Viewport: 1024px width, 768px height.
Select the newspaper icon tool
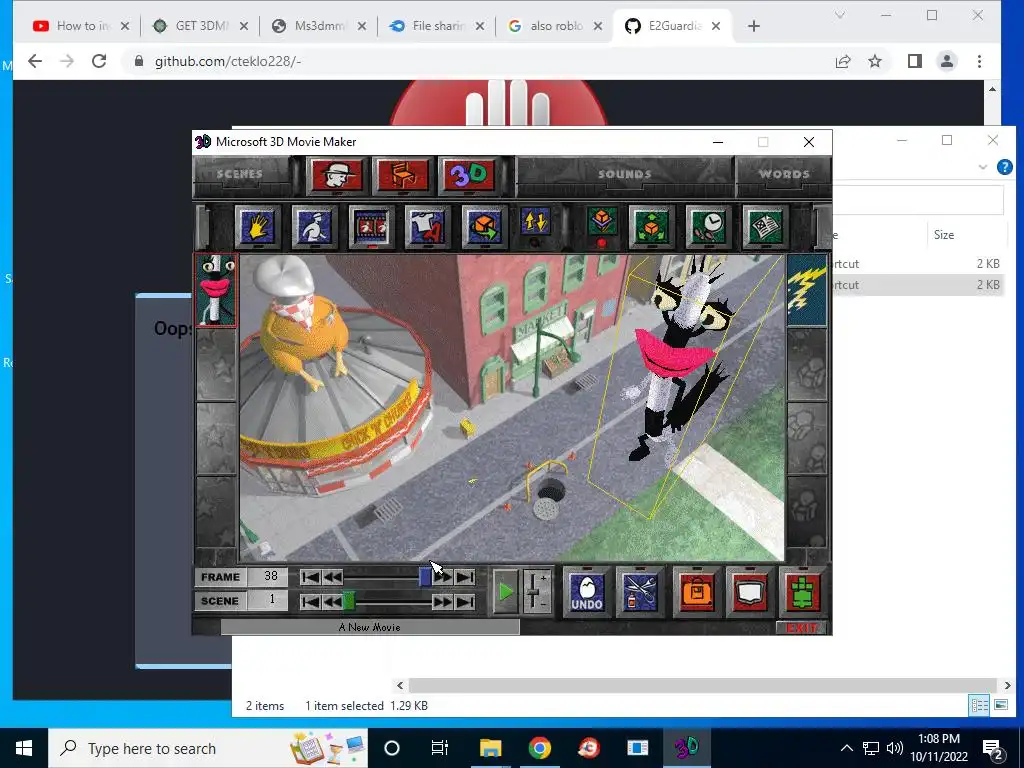tap(765, 227)
